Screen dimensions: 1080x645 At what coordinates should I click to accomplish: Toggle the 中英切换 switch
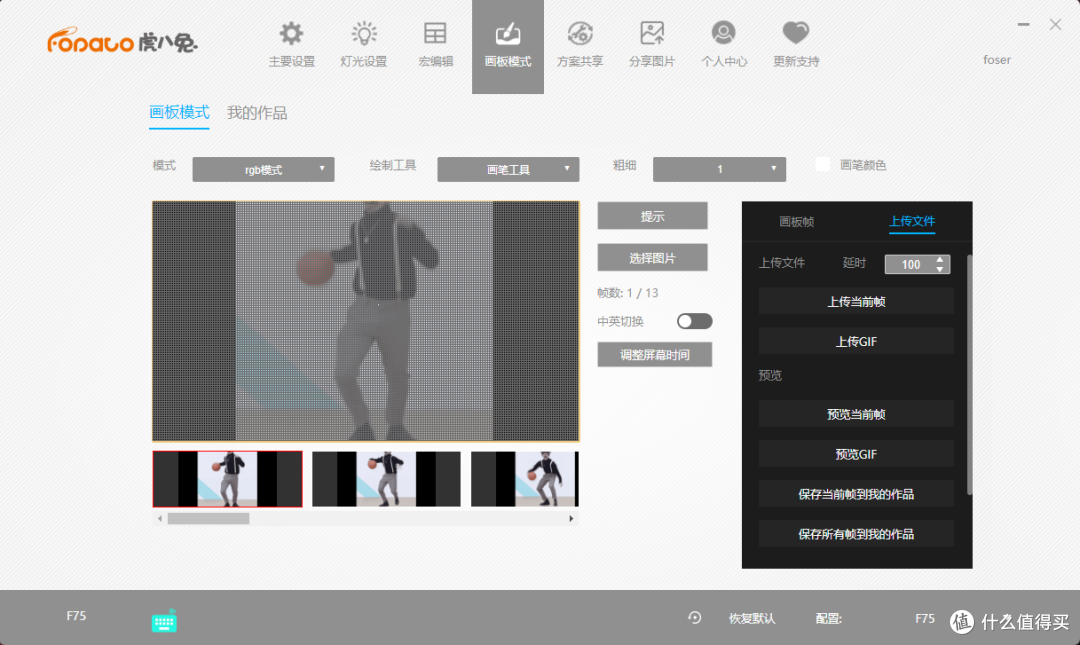pyautogui.click(x=694, y=321)
